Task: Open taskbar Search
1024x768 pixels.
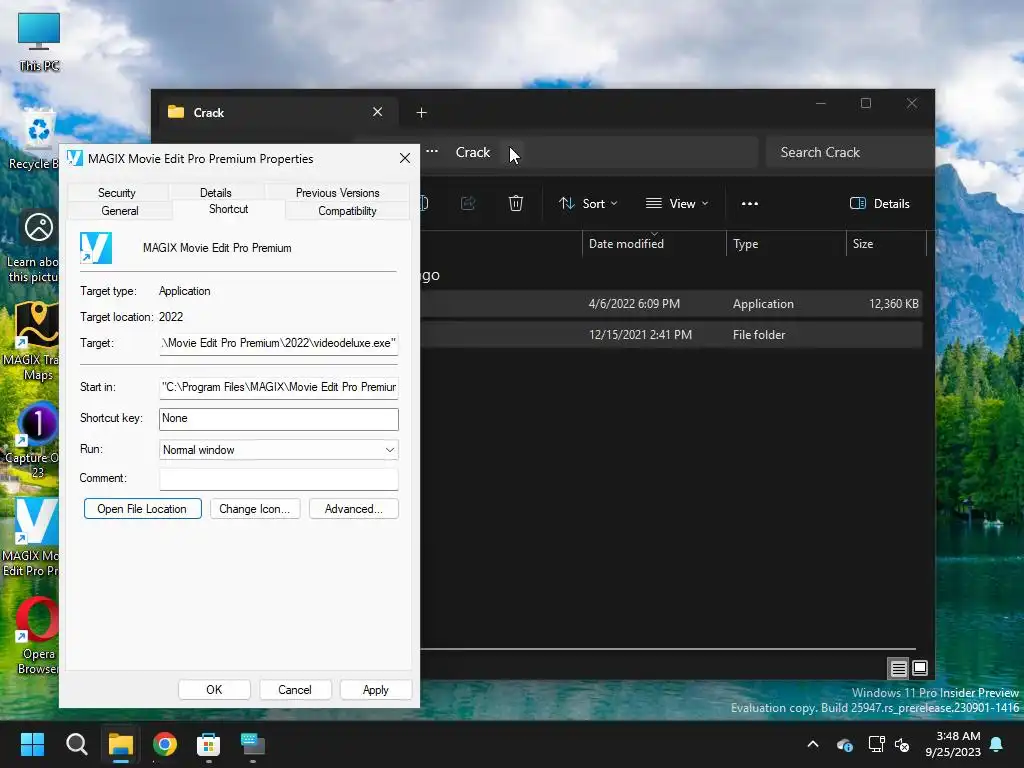Action: click(x=76, y=744)
